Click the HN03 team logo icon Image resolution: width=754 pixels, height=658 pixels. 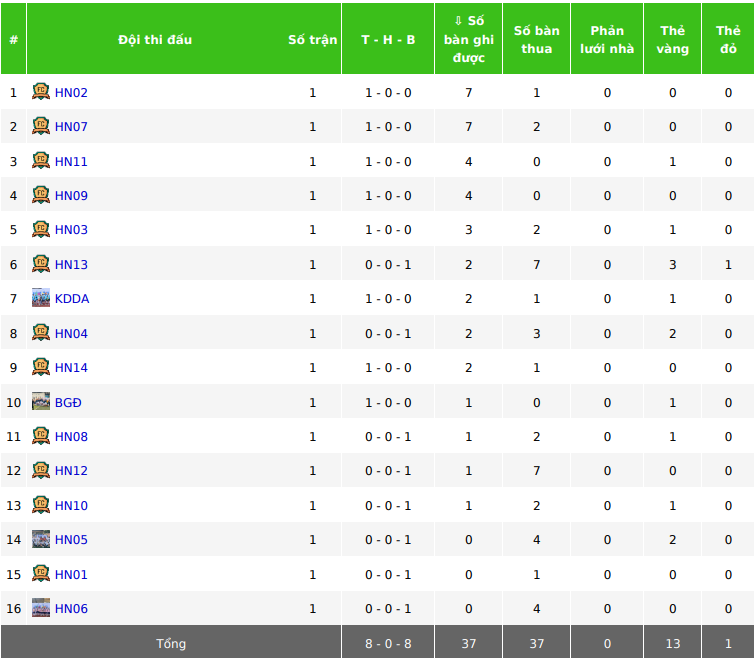41,229
